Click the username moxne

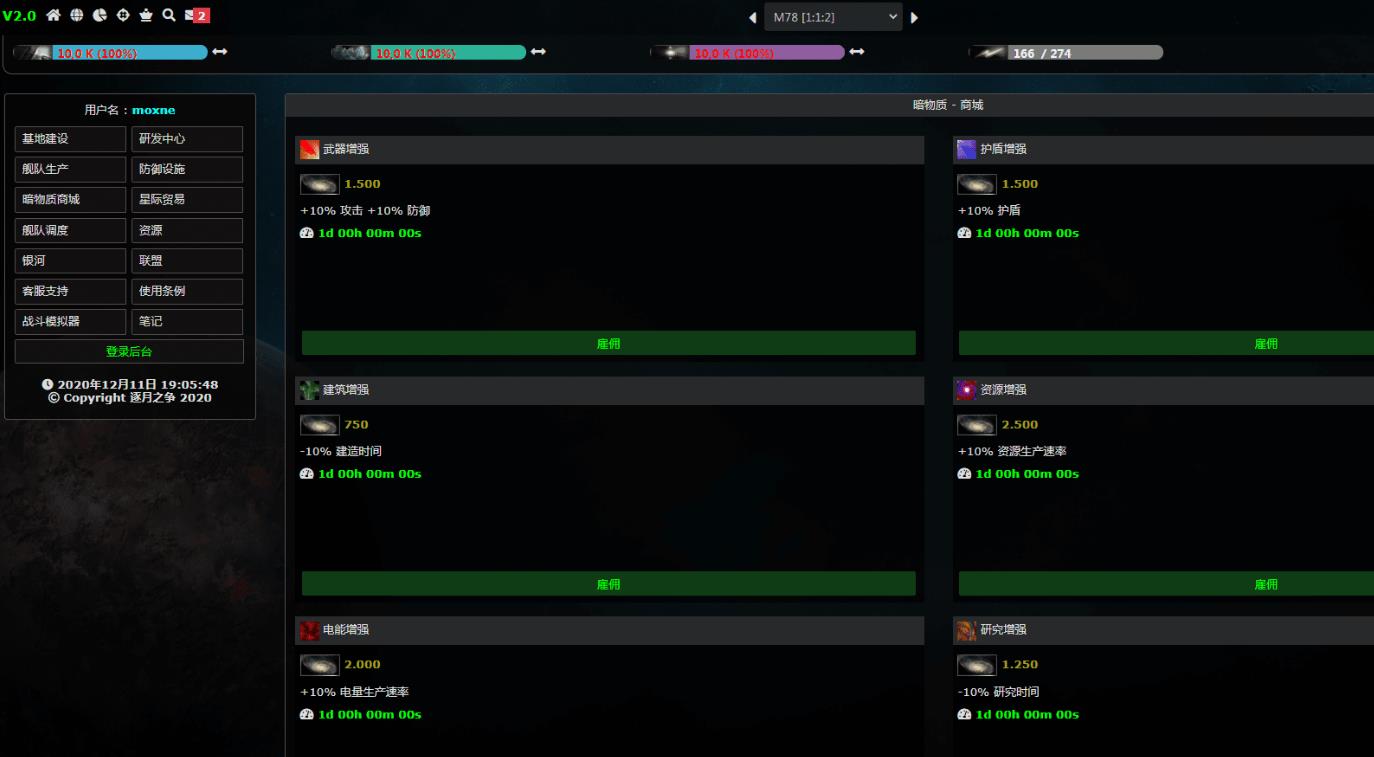click(x=154, y=110)
